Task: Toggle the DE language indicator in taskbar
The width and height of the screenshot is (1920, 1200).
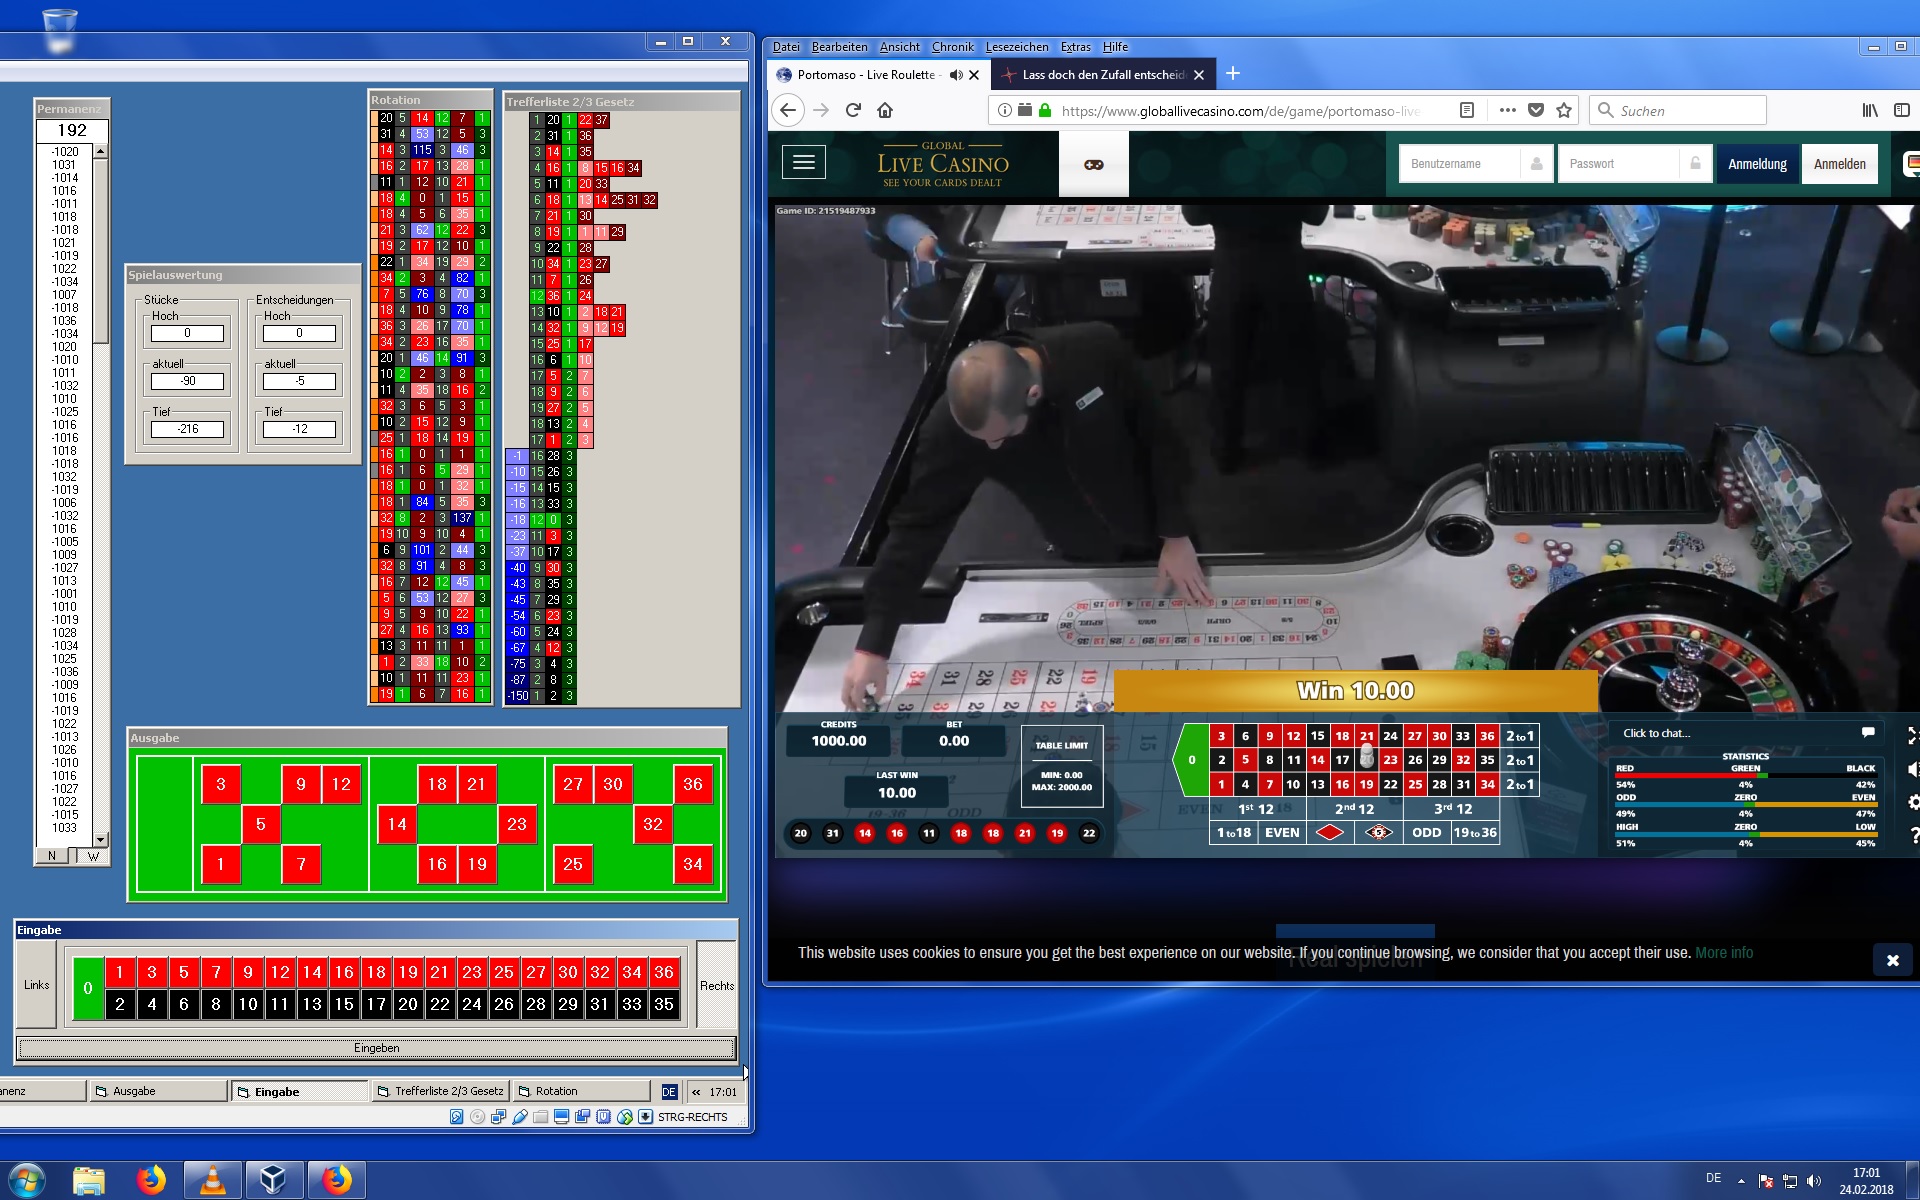Action: 1713,1178
